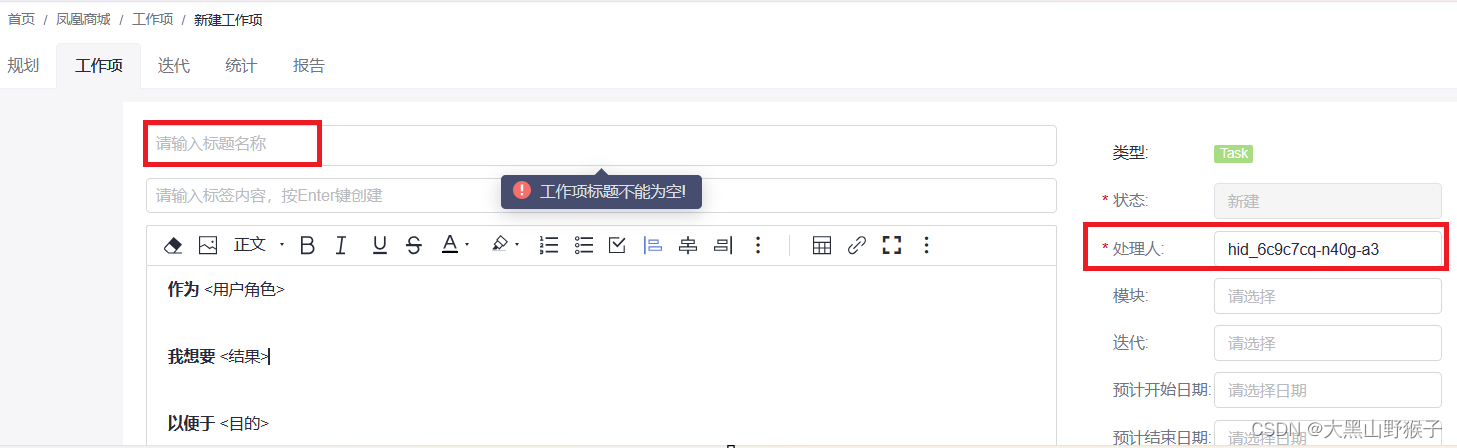The image size is (1457, 448).
Task: Open the 模块 select dropdown
Action: [1328, 296]
